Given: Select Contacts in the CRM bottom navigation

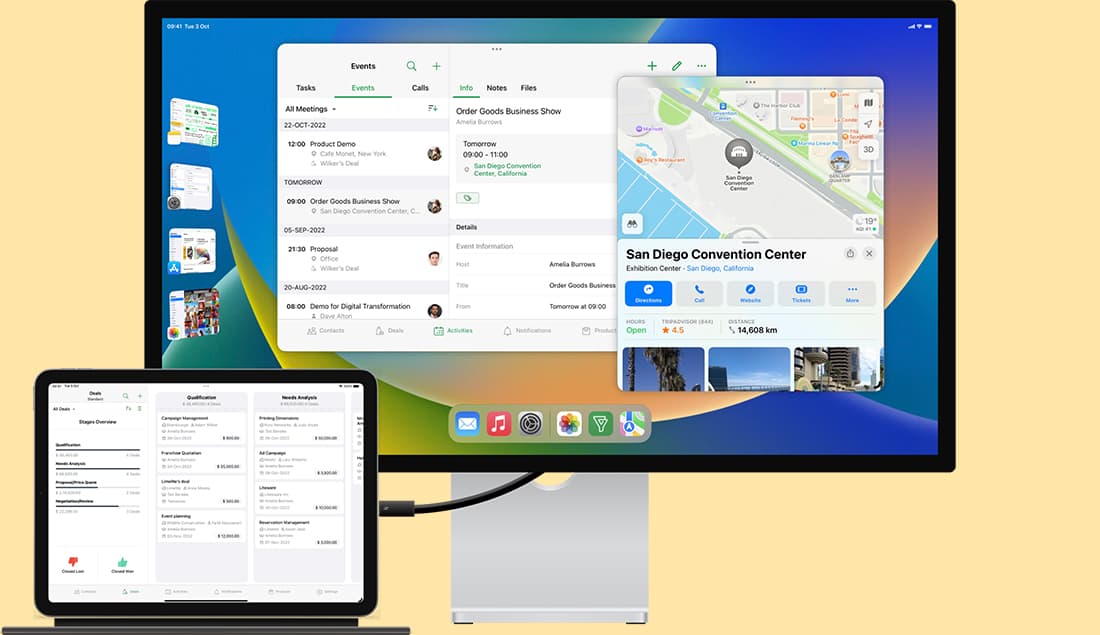Looking at the screenshot, I should pyautogui.click(x=327, y=331).
